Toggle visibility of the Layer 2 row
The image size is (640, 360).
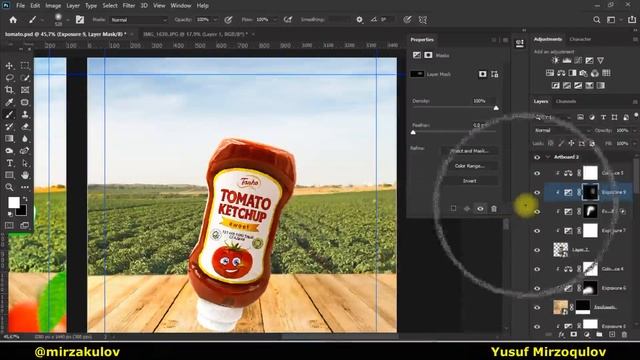[x=537, y=250]
